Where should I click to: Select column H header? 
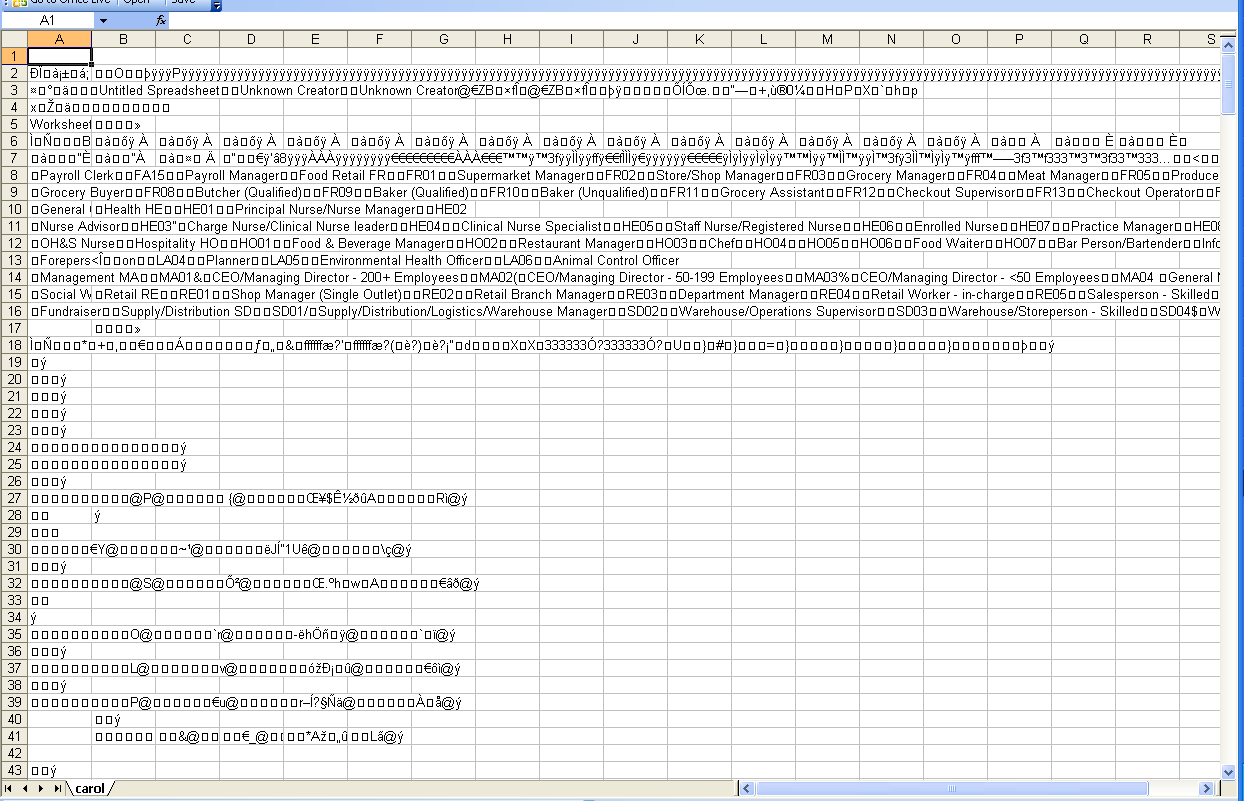(x=507, y=39)
